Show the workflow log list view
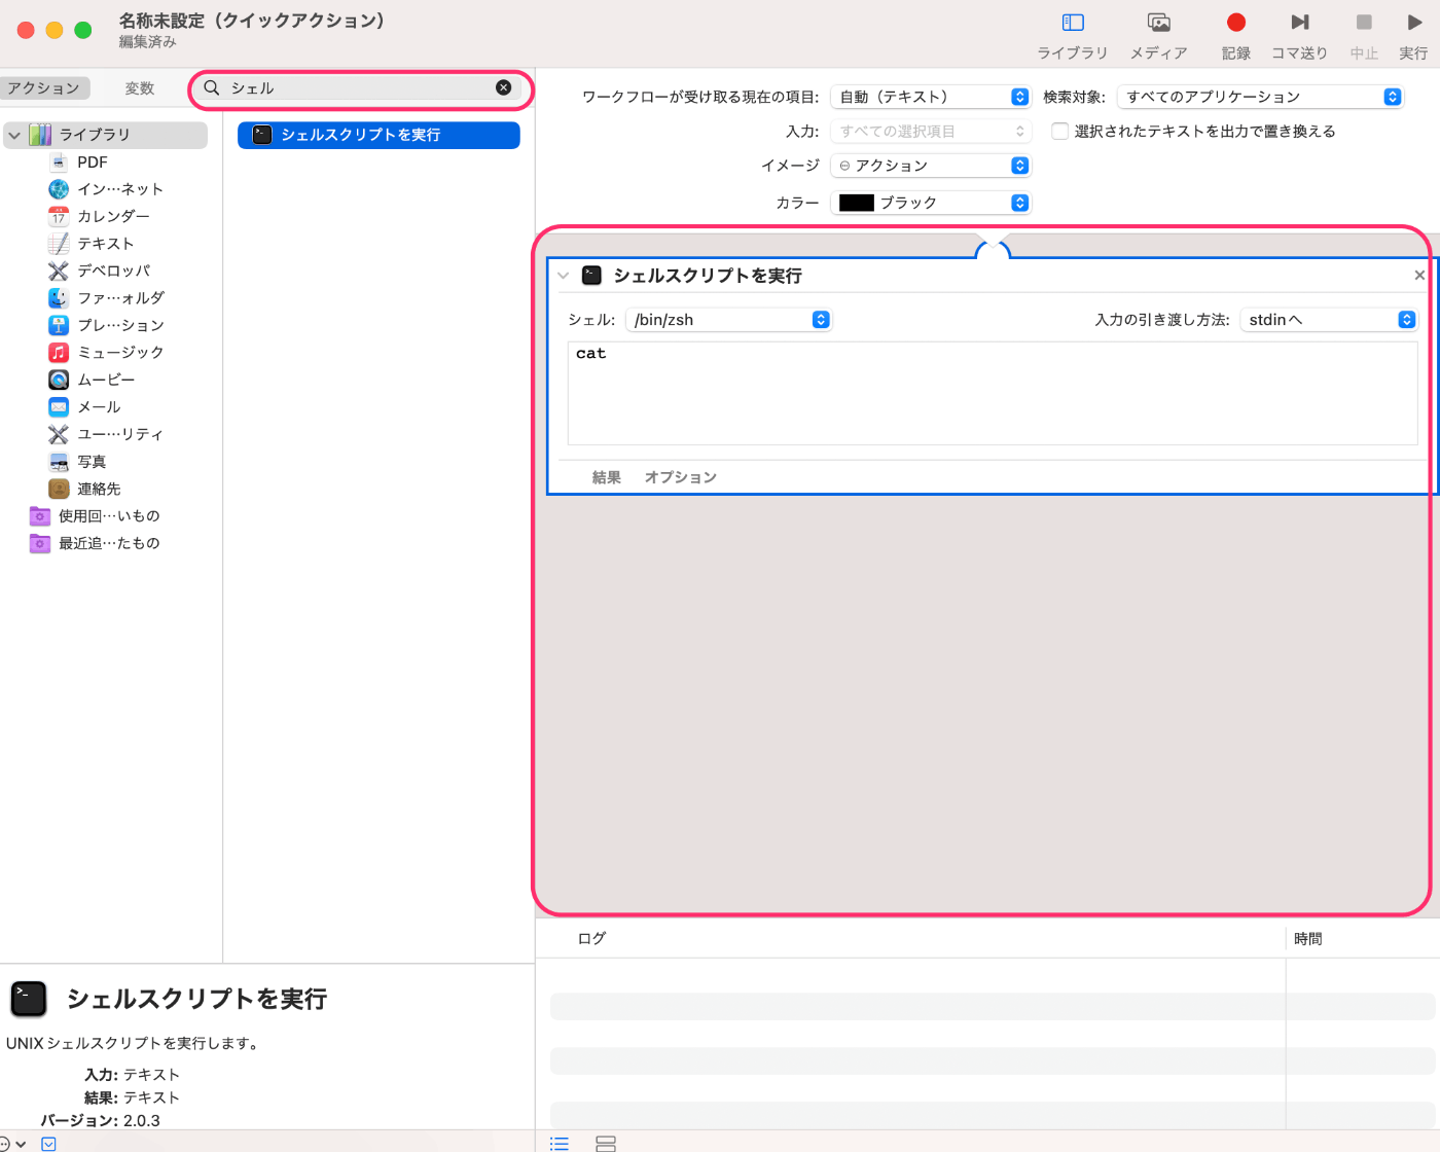Viewport: 1440px width, 1152px height. pyautogui.click(x=560, y=1143)
